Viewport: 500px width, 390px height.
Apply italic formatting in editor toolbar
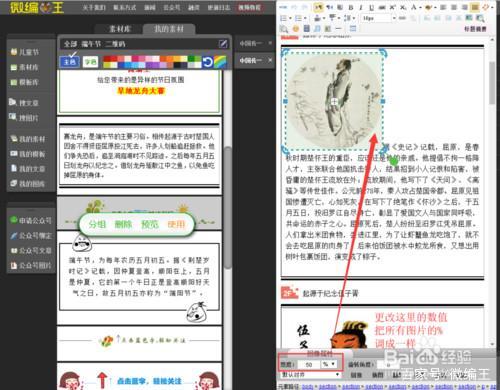click(361, 7)
